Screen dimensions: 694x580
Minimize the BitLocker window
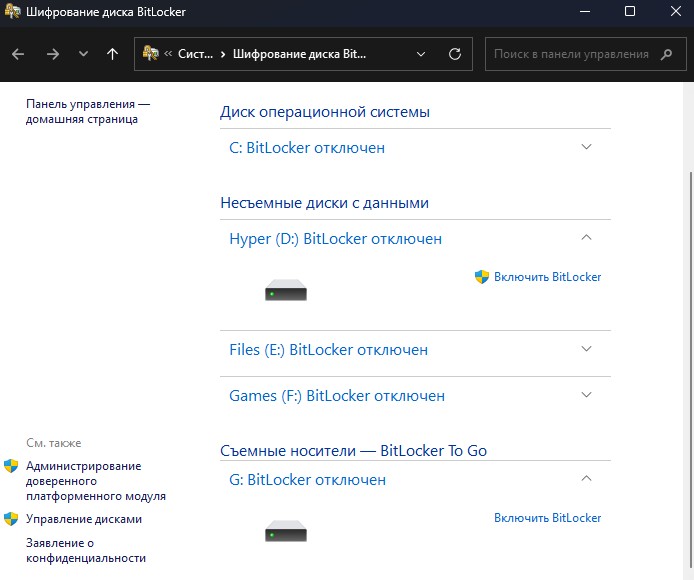click(x=585, y=12)
